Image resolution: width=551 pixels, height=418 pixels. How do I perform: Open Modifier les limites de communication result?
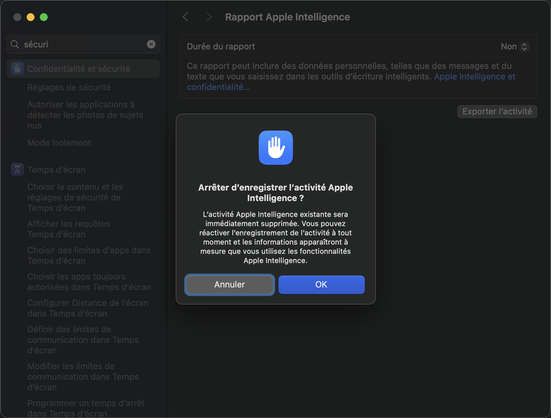[83, 377]
